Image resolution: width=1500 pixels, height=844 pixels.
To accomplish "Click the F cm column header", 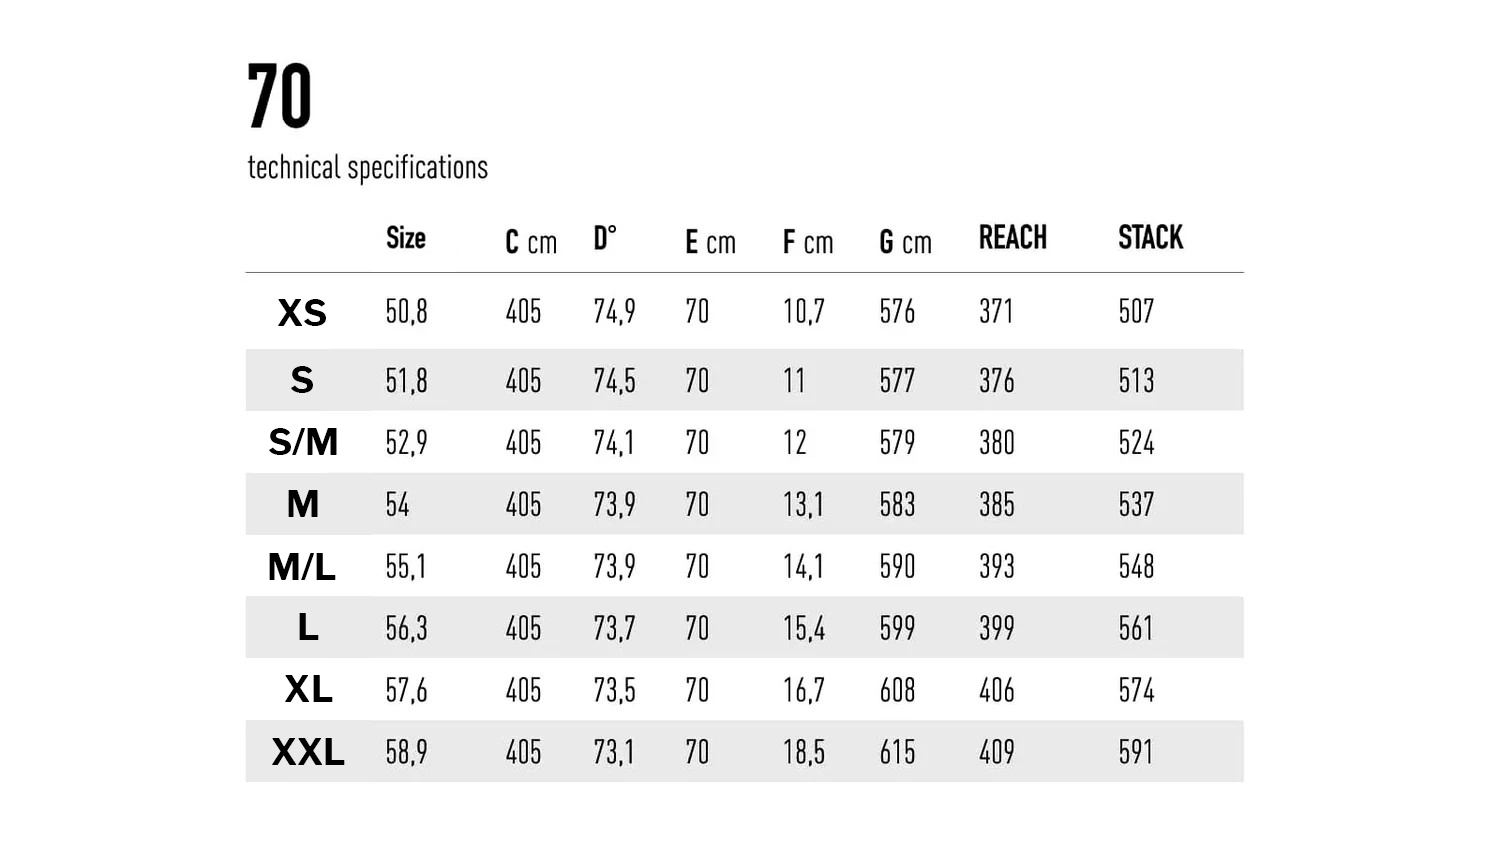I will (x=807, y=242).
